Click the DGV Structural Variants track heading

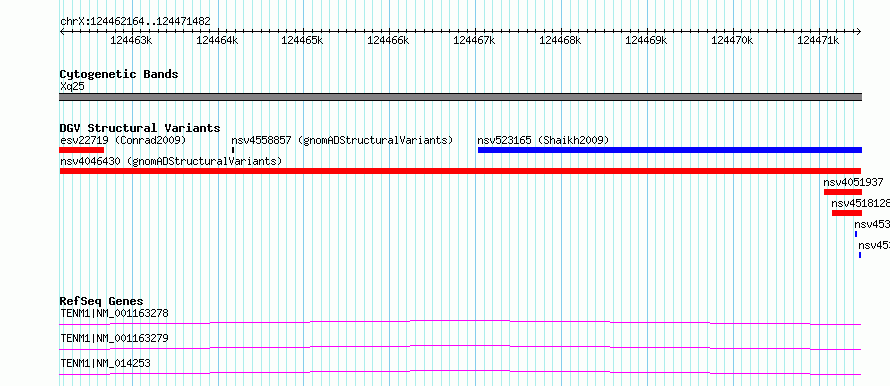tap(140, 128)
